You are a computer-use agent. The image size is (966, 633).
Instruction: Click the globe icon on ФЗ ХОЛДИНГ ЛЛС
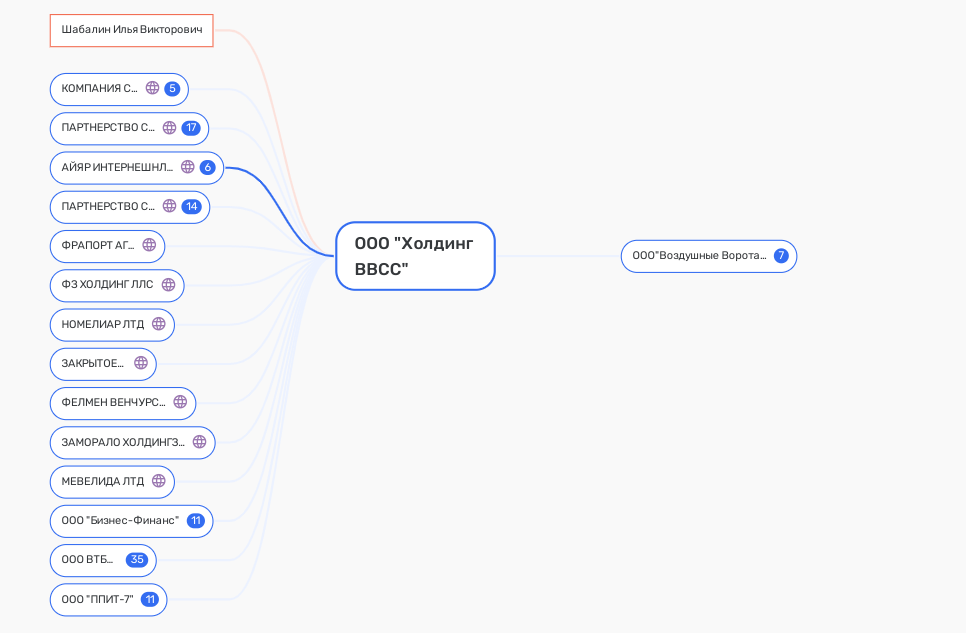pos(168,285)
